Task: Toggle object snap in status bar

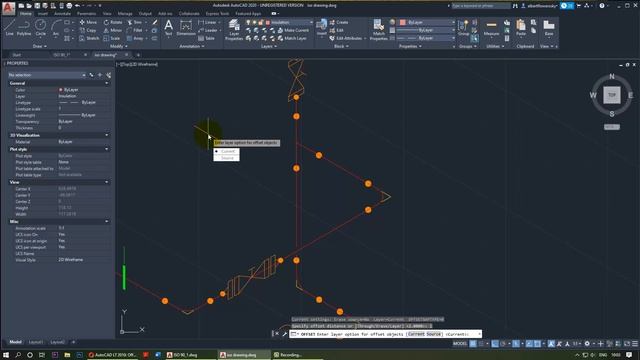Action: tap(538, 344)
